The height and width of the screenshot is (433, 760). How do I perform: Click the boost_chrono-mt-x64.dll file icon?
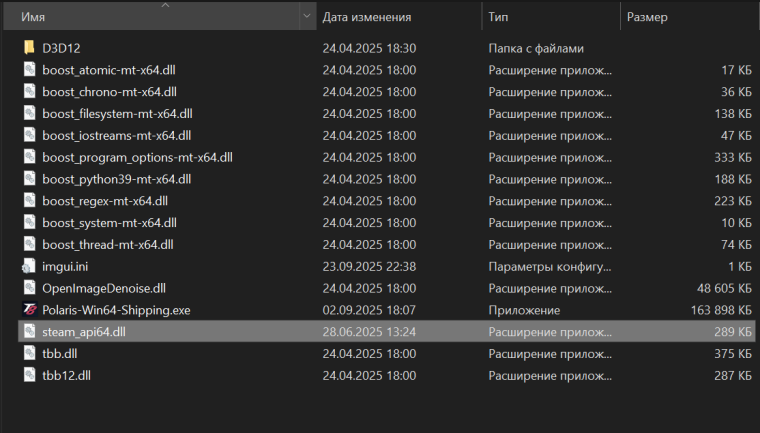pyautogui.click(x=30, y=91)
